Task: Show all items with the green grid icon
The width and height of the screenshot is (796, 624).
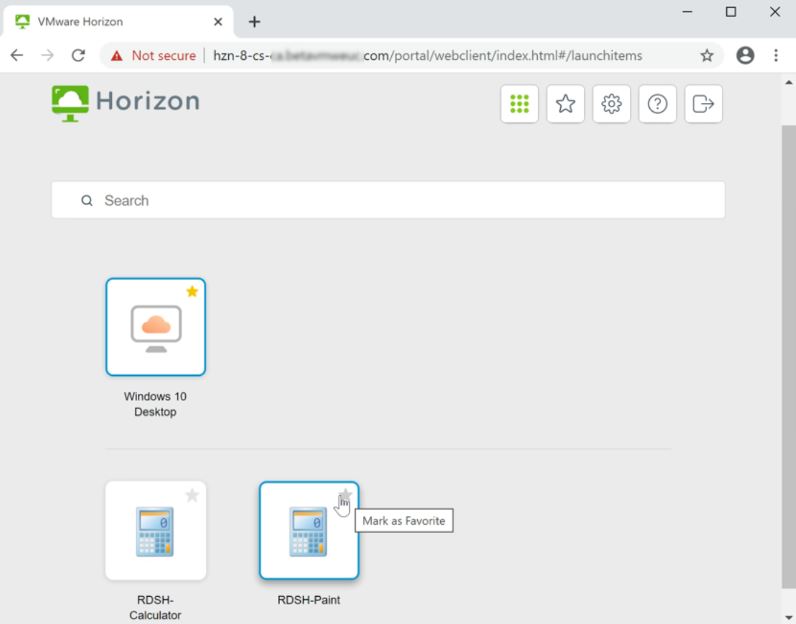Action: pyautogui.click(x=519, y=104)
